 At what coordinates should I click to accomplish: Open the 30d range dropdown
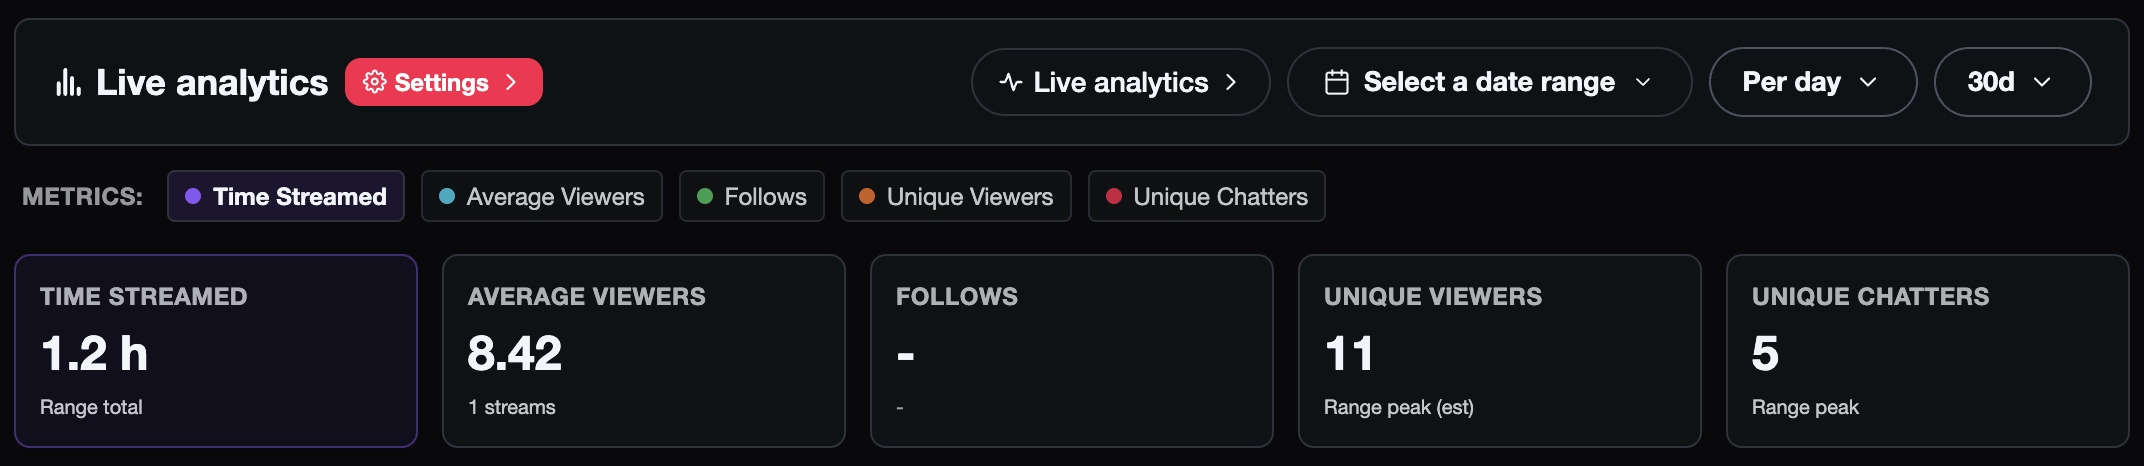click(x=2012, y=82)
